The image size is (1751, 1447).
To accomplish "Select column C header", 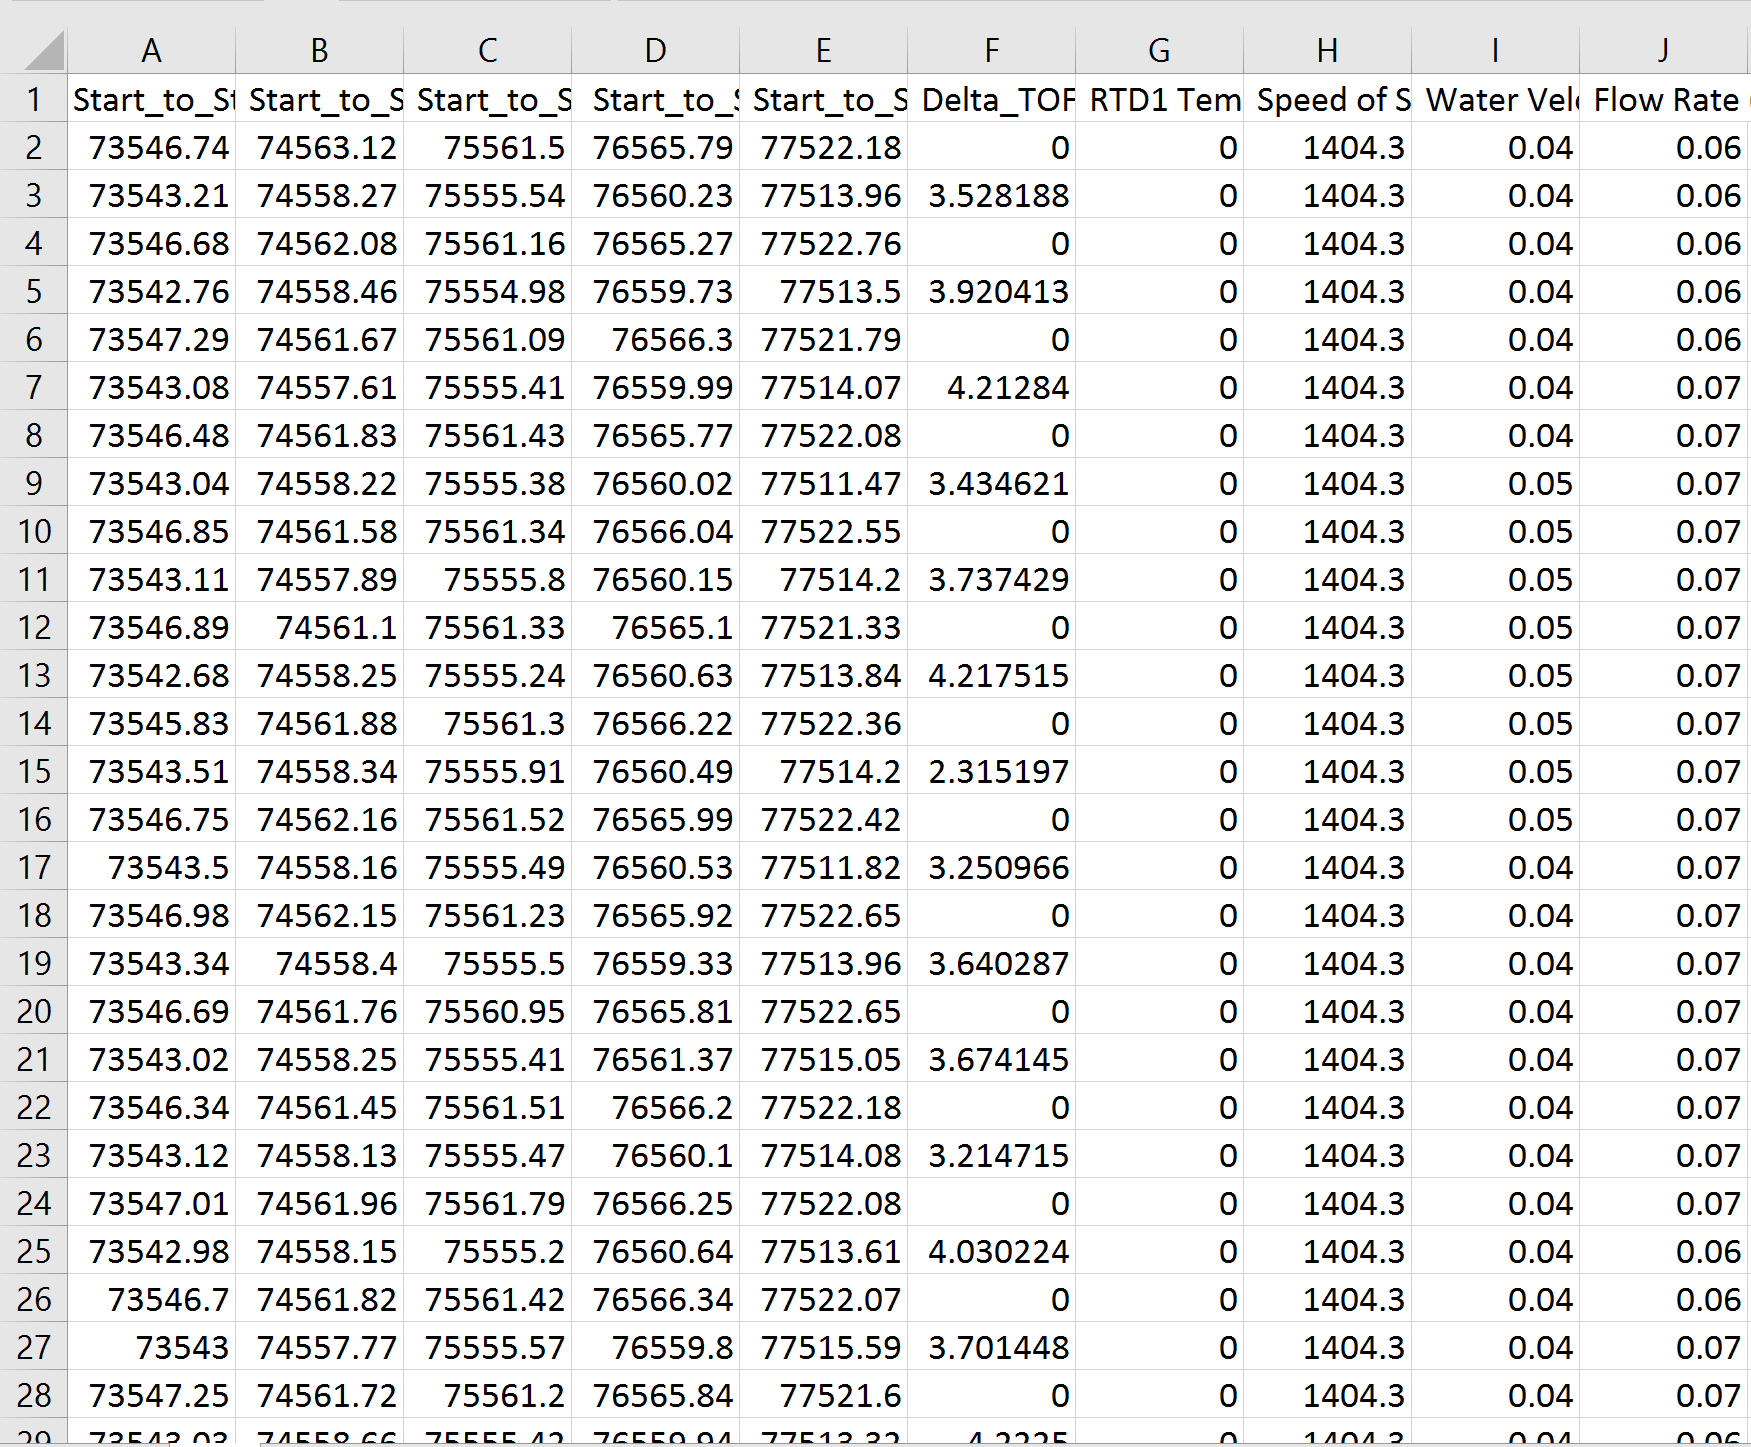I will coord(487,50).
